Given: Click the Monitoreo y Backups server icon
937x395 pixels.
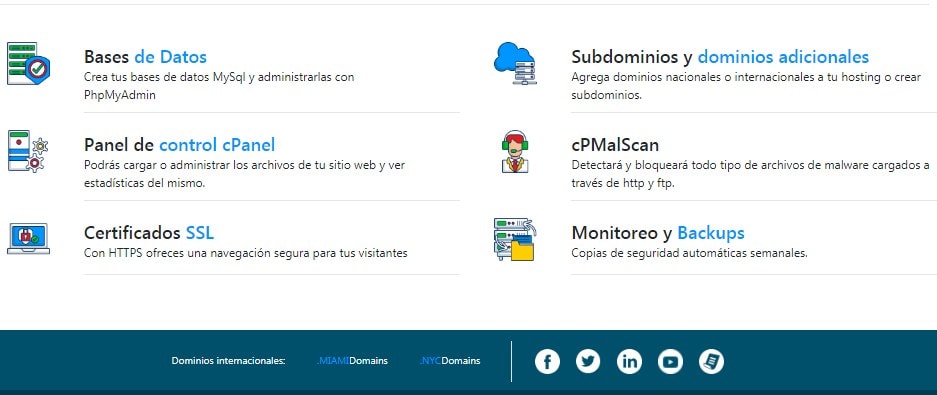Looking at the screenshot, I should click(x=515, y=239).
